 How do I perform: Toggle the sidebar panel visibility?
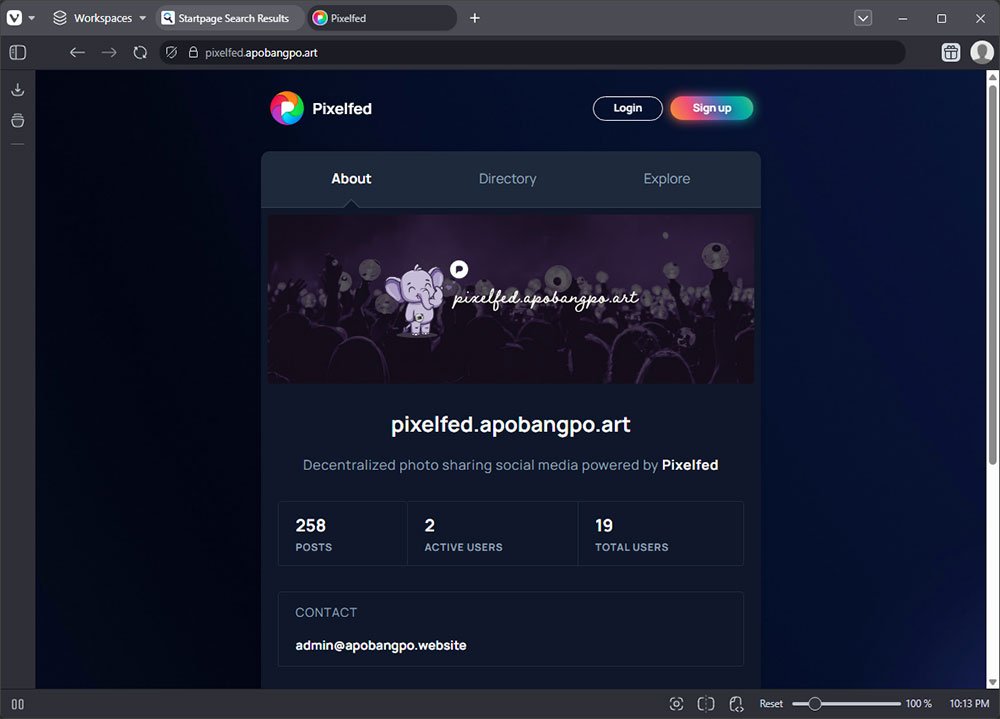pyautogui.click(x=17, y=52)
